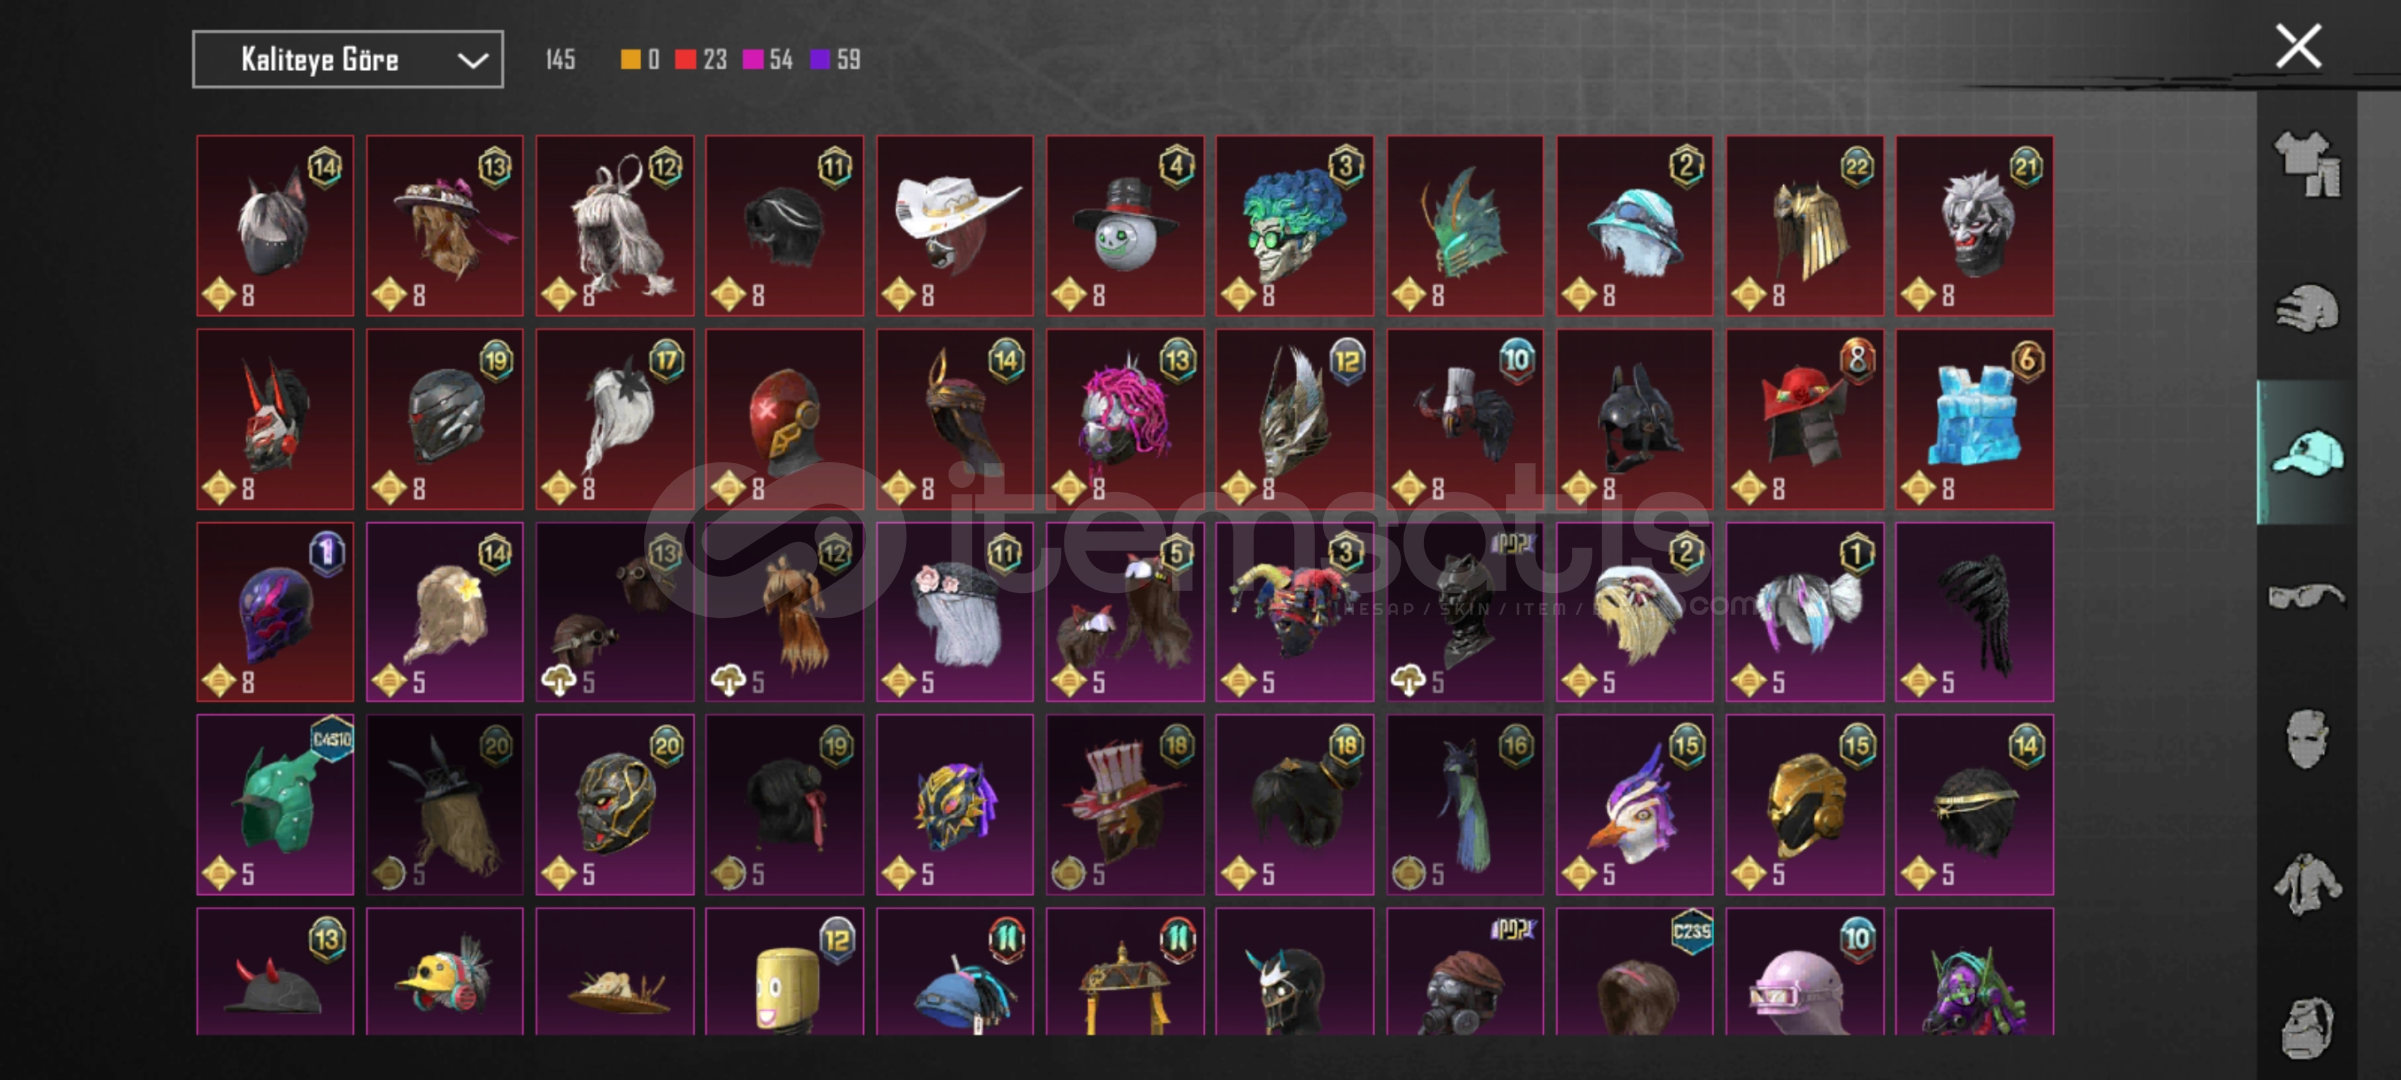Open the sunglasses category icon
The height and width of the screenshot is (1080, 2401).
(x=2307, y=596)
